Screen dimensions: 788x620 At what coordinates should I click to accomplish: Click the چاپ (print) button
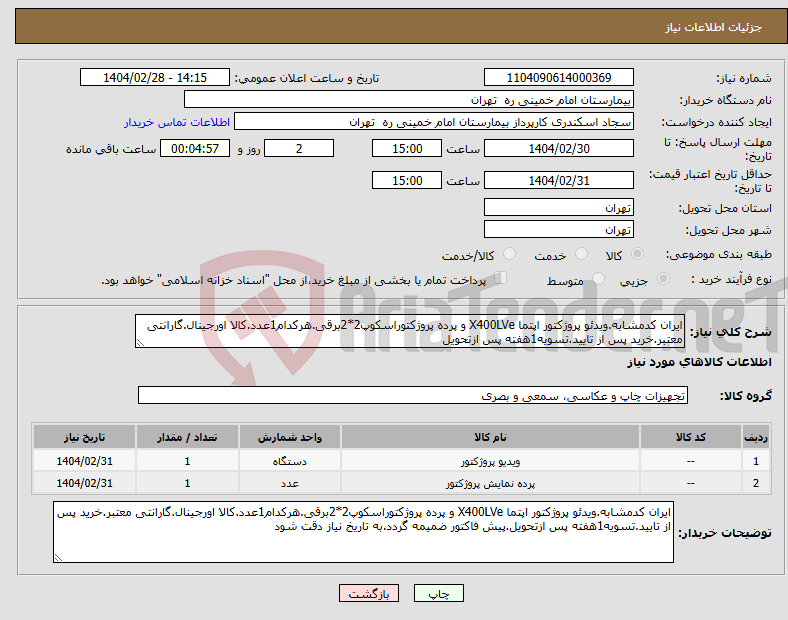438,593
